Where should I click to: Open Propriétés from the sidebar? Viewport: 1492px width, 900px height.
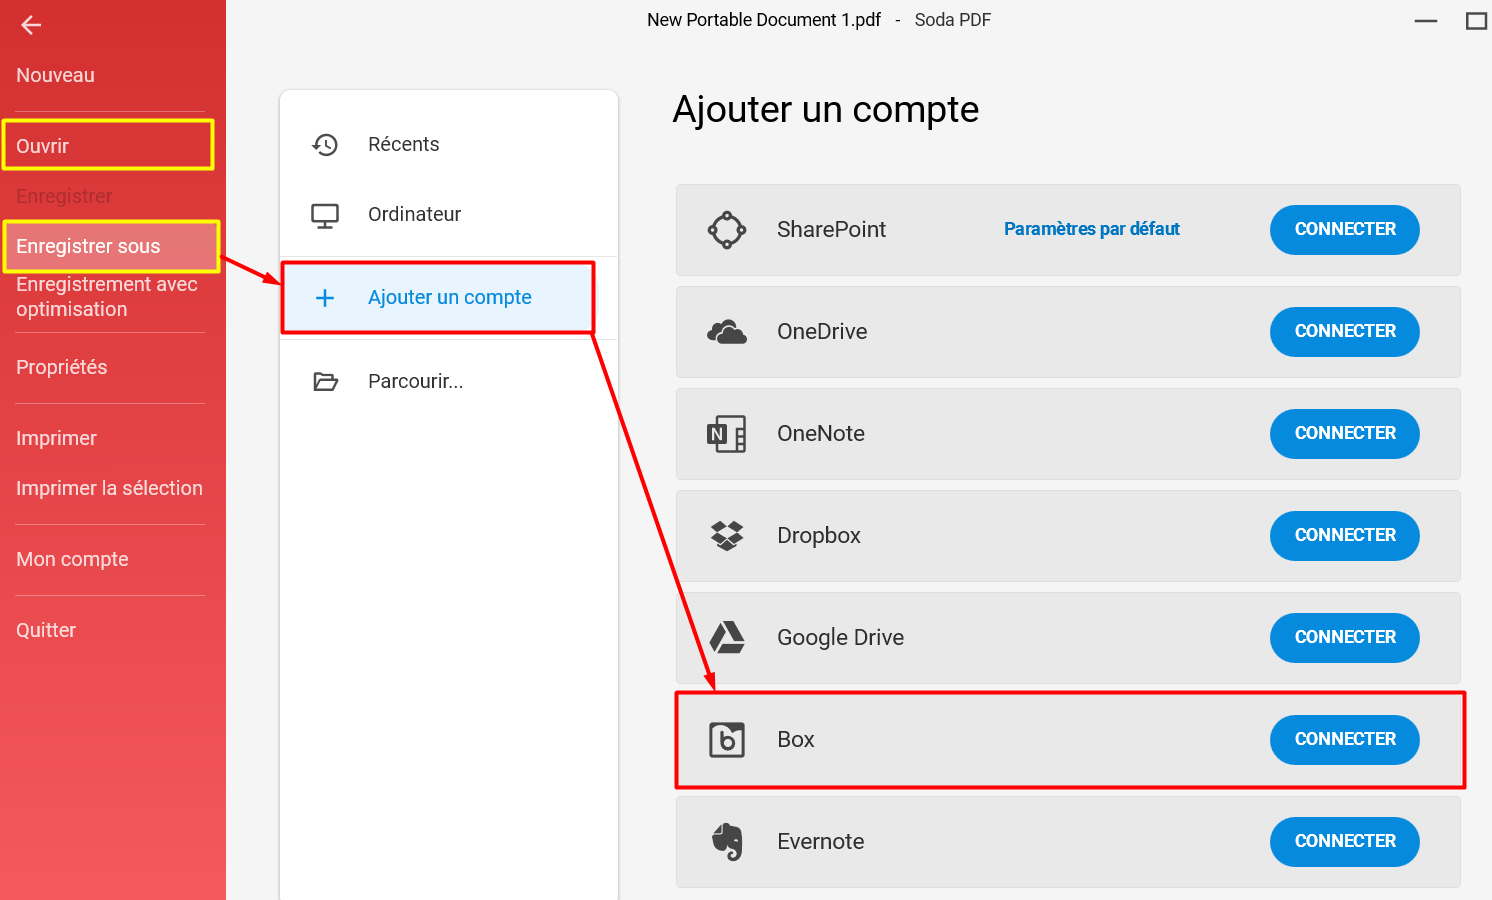61,367
